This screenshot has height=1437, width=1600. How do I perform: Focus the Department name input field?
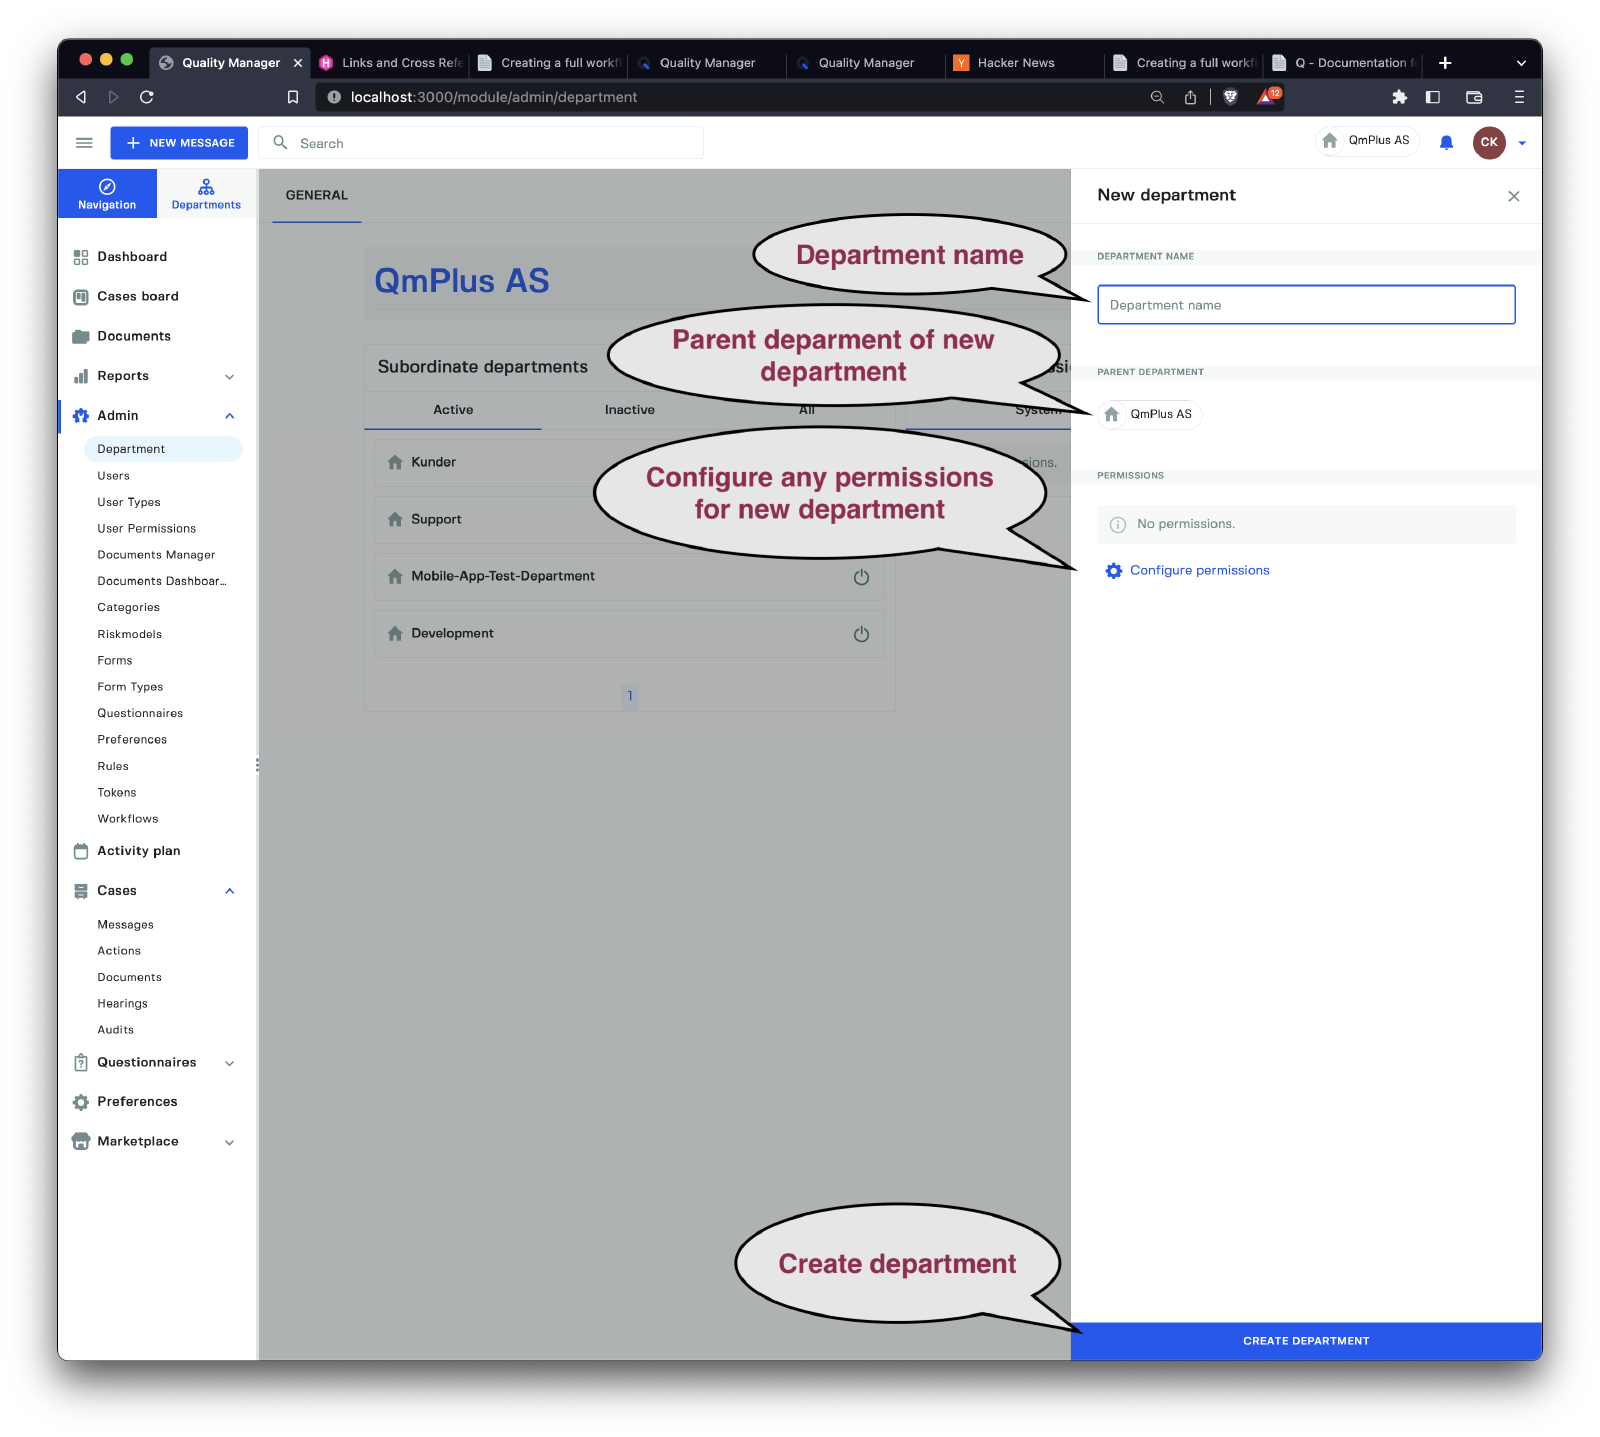point(1305,305)
